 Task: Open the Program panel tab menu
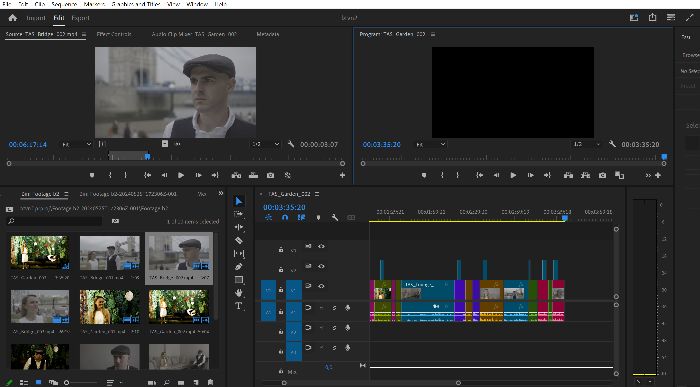pyautogui.click(x=433, y=34)
